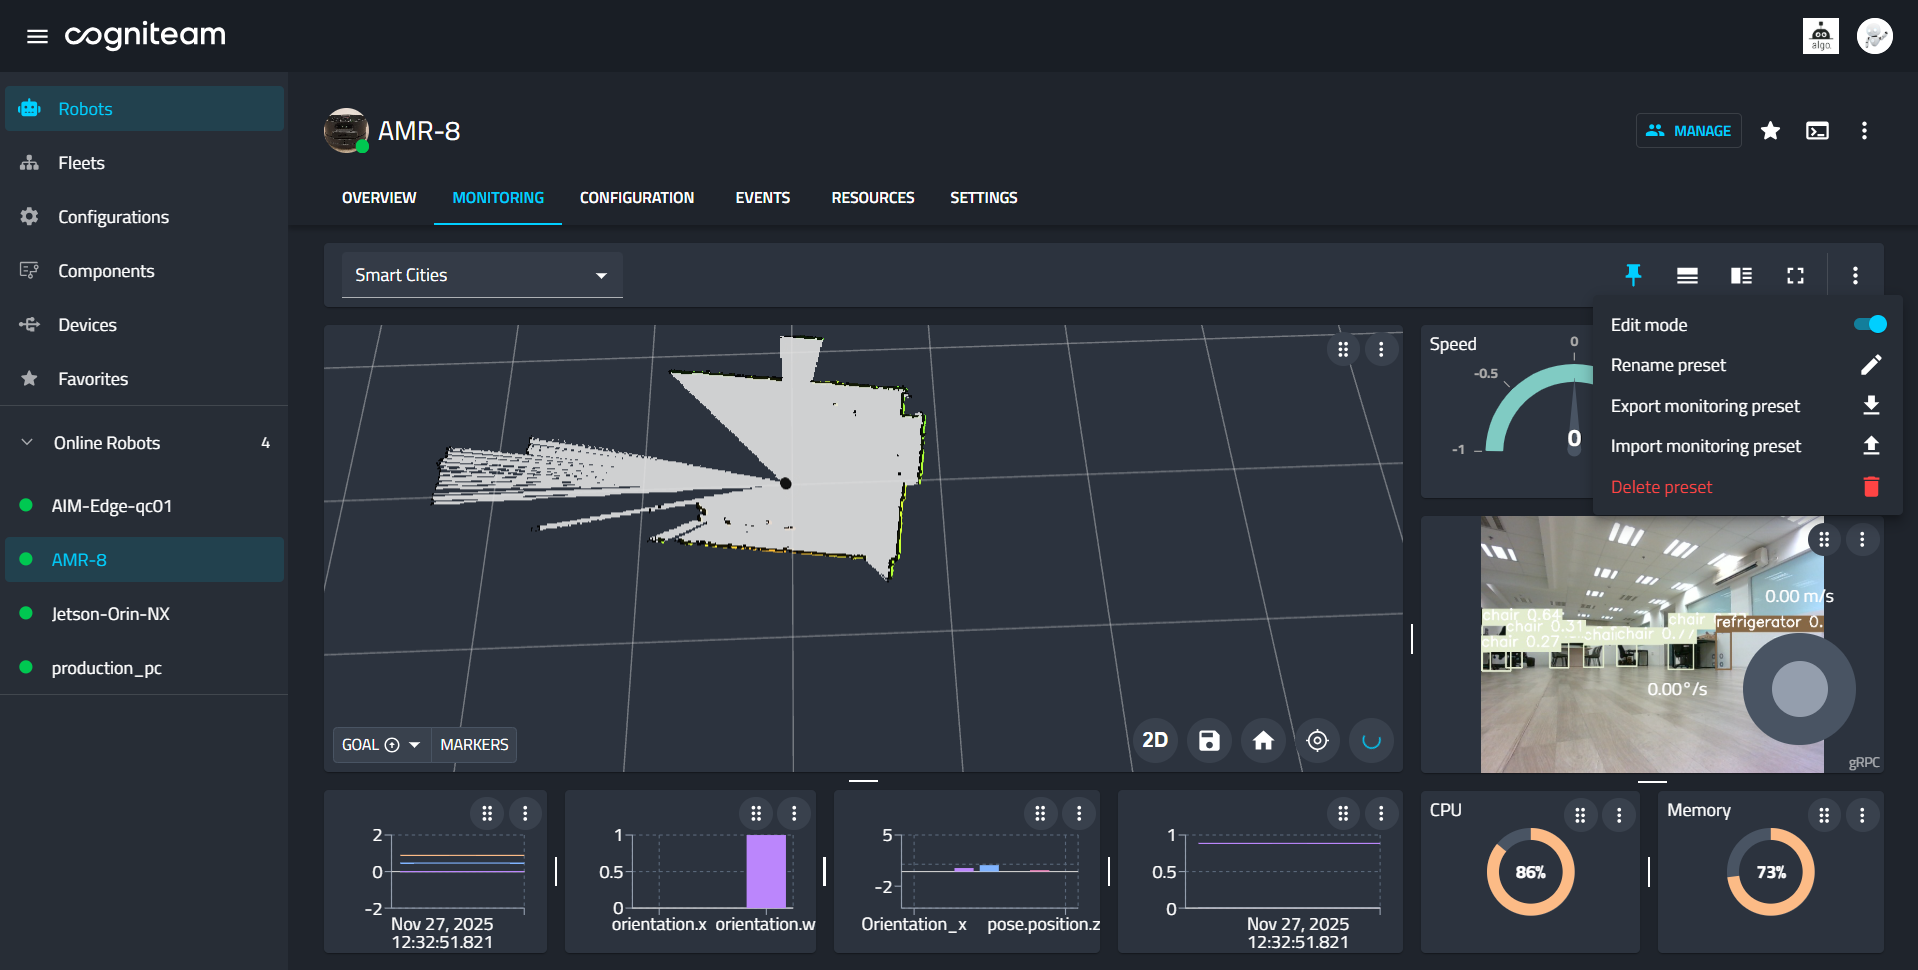Click the MARKERS button
1918x970 pixels.
pyautogui.click(x=474, y=745)
